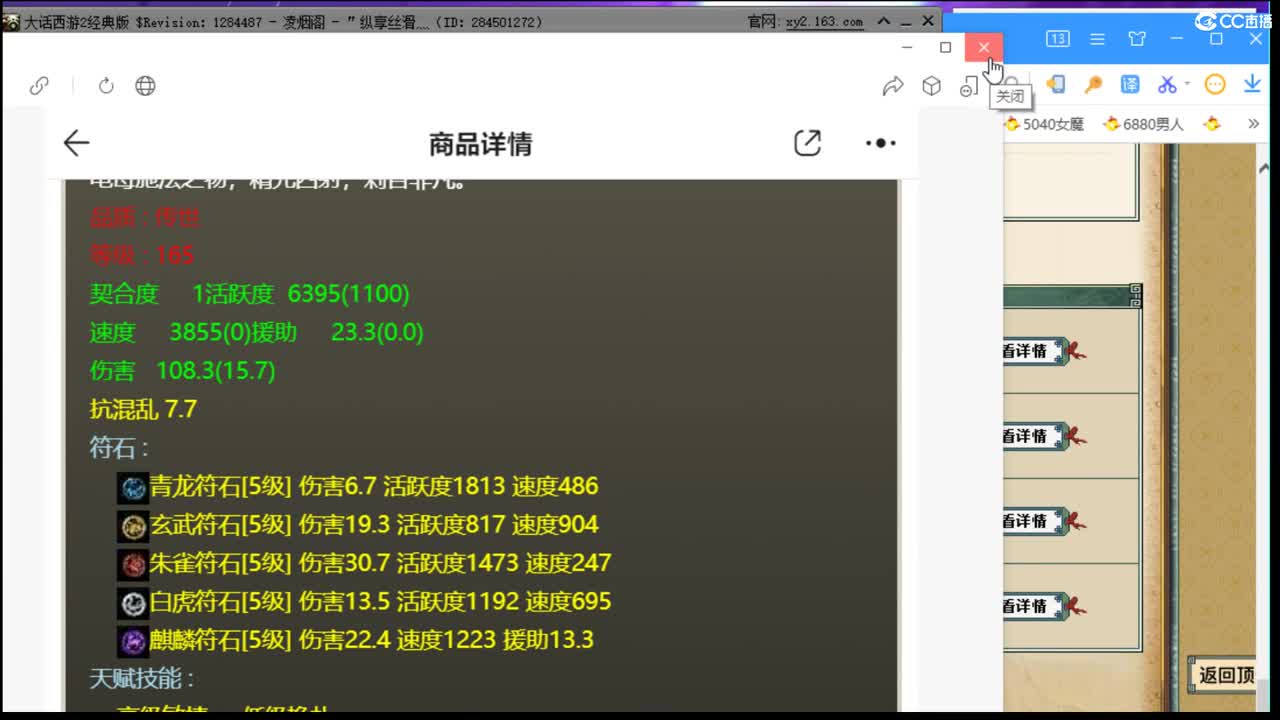Click the 朱雀符石 rune stone icon
1280x720 pixels.
click(133, 564)
